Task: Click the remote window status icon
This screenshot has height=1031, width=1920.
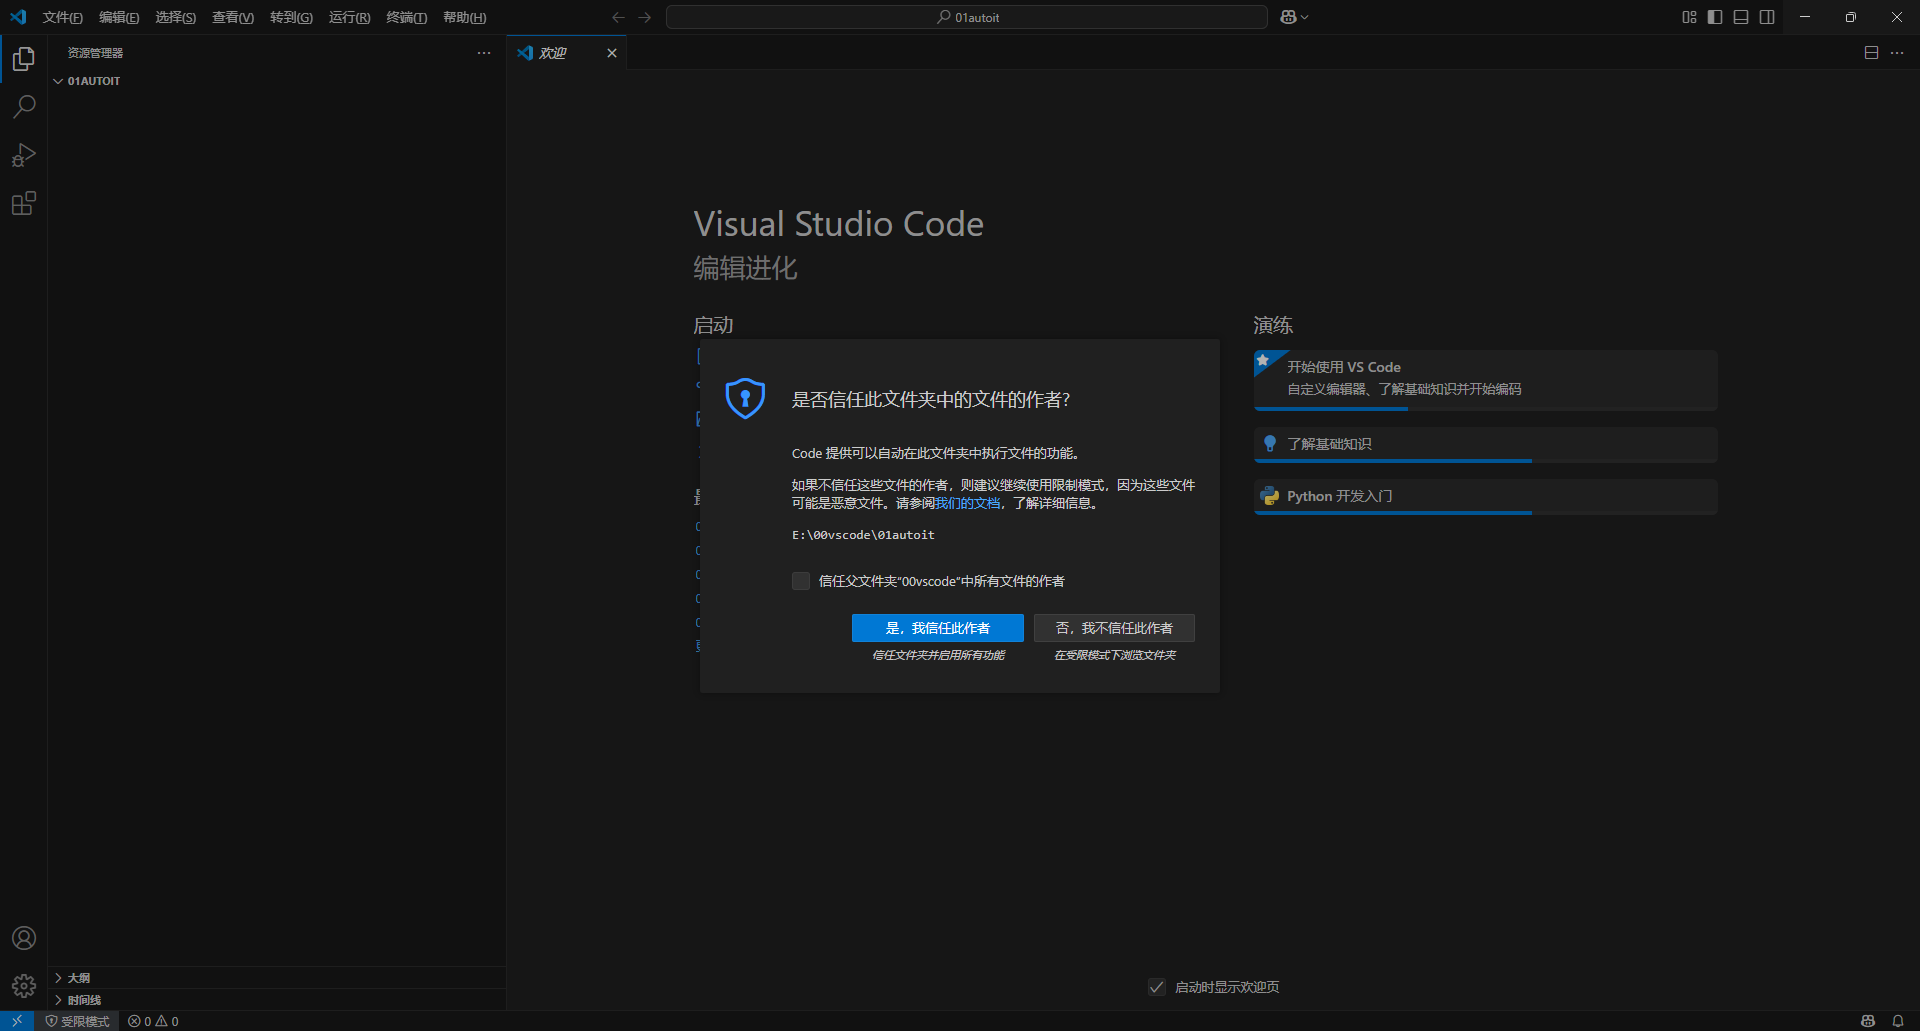Action: 17,1021
